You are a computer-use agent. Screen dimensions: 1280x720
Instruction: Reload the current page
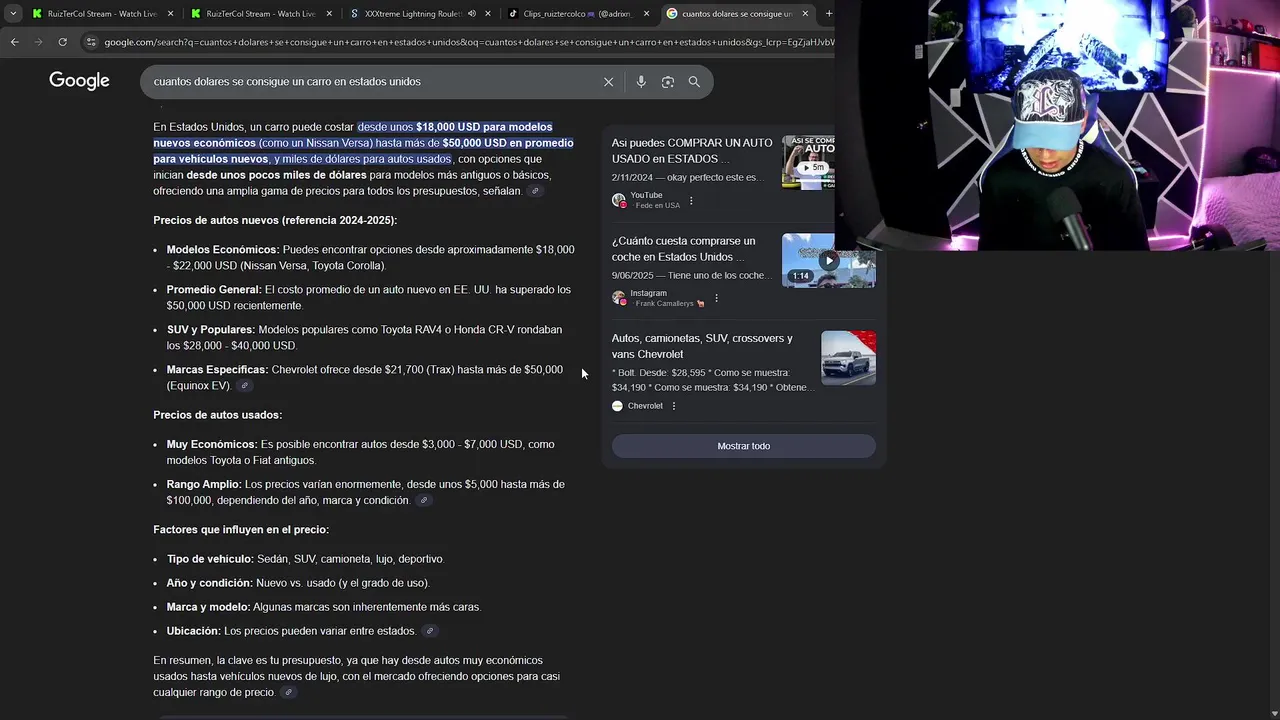62,42
